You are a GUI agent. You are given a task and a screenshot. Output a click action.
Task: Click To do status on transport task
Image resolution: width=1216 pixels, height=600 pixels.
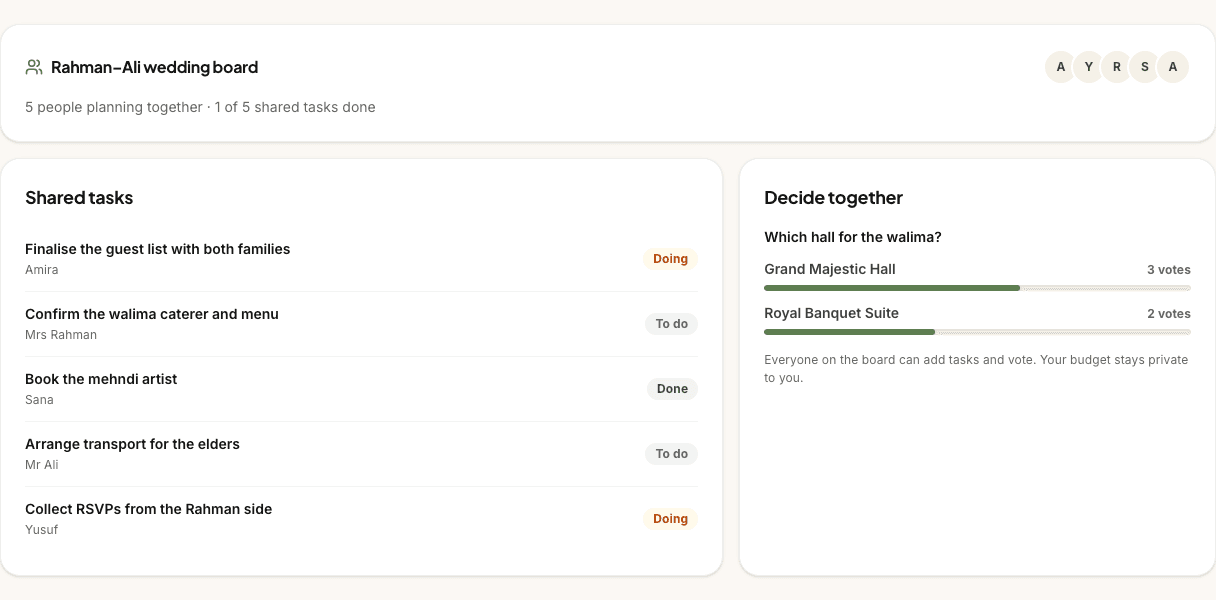(671, 454)
